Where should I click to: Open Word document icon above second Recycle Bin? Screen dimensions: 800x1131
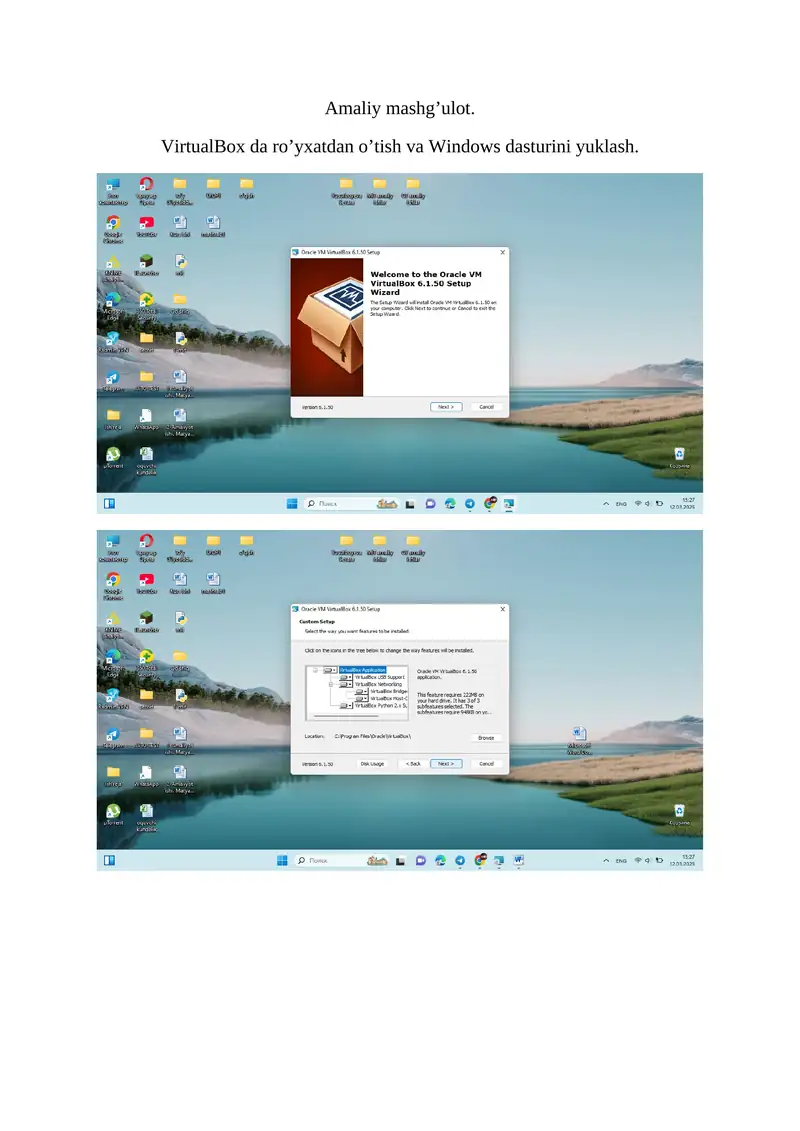579,741
